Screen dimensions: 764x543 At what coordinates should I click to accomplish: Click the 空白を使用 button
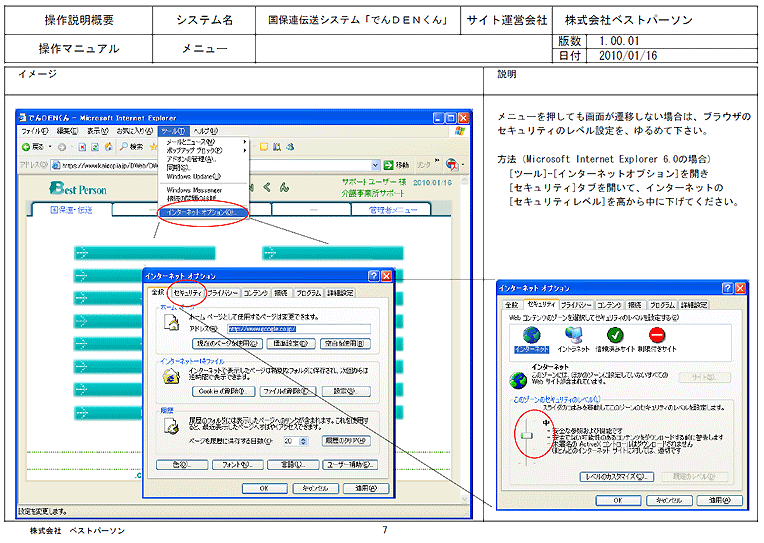tap(345, 344)
